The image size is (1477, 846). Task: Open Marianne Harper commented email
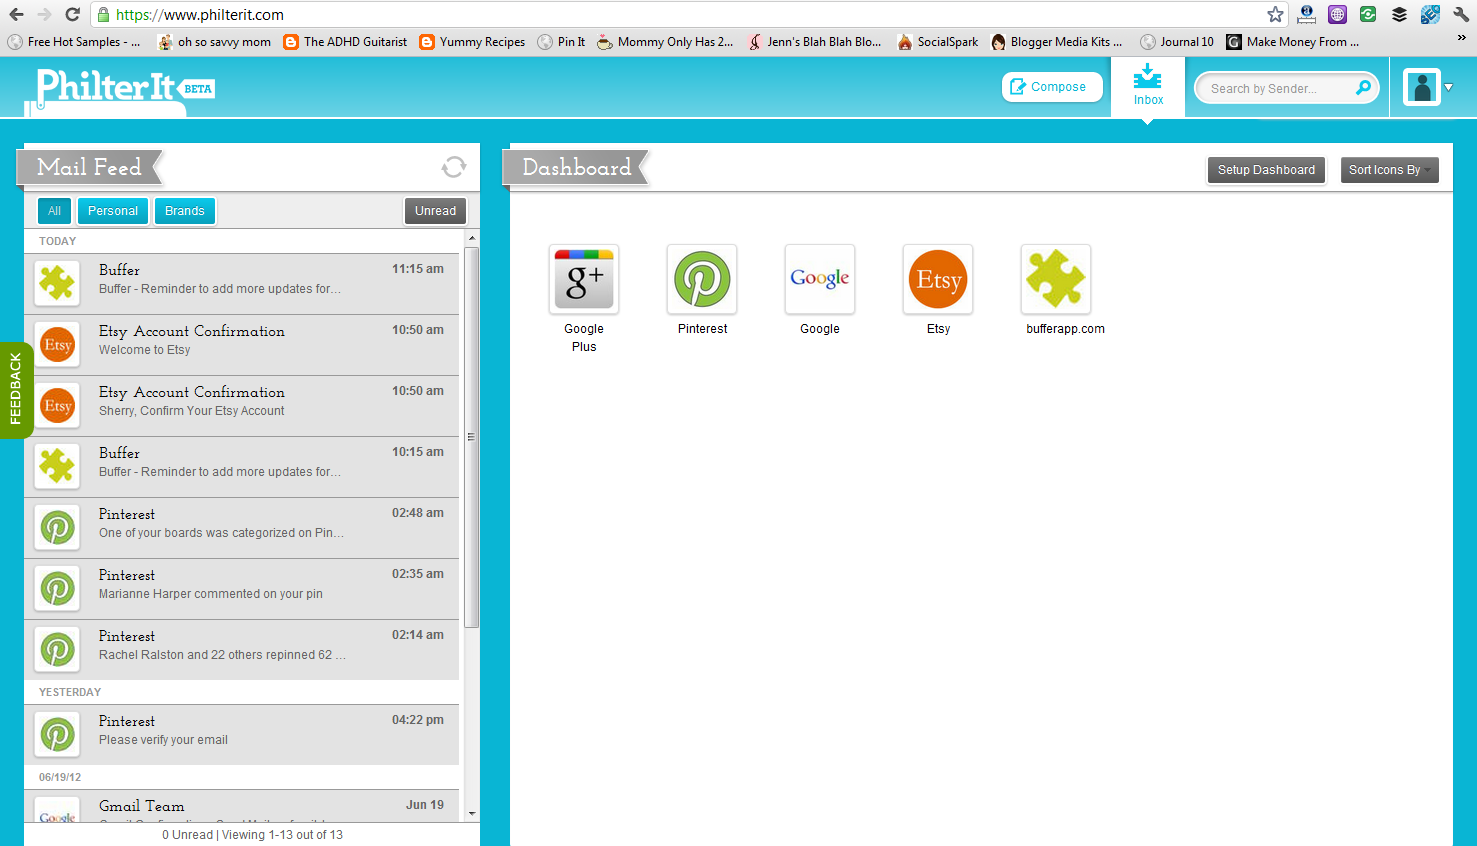[x=241, y=589]
